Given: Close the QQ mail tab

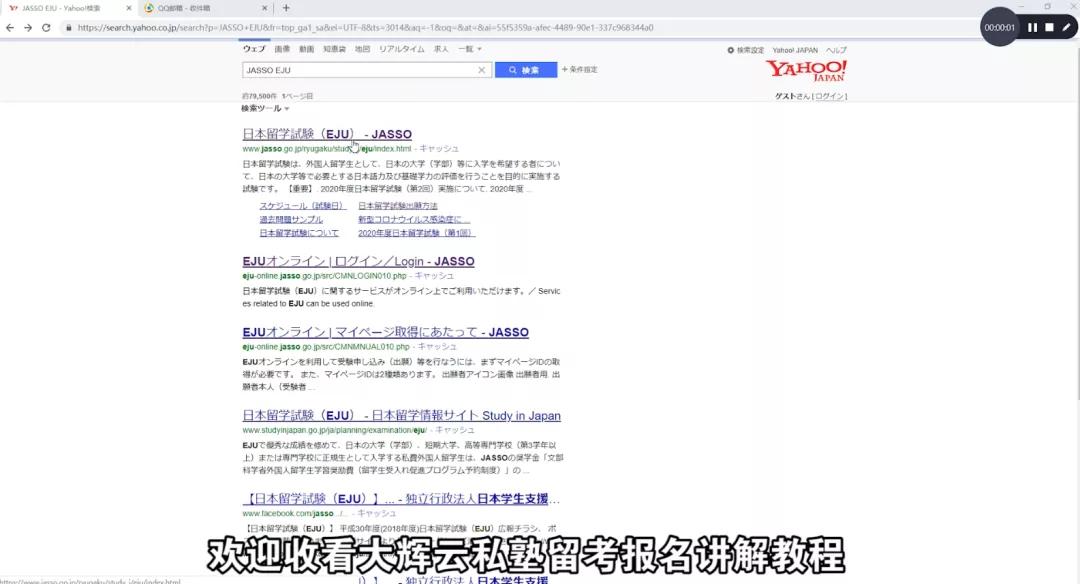Looking at the screenshot, I should pyautogui.click(x=264, y=8).
